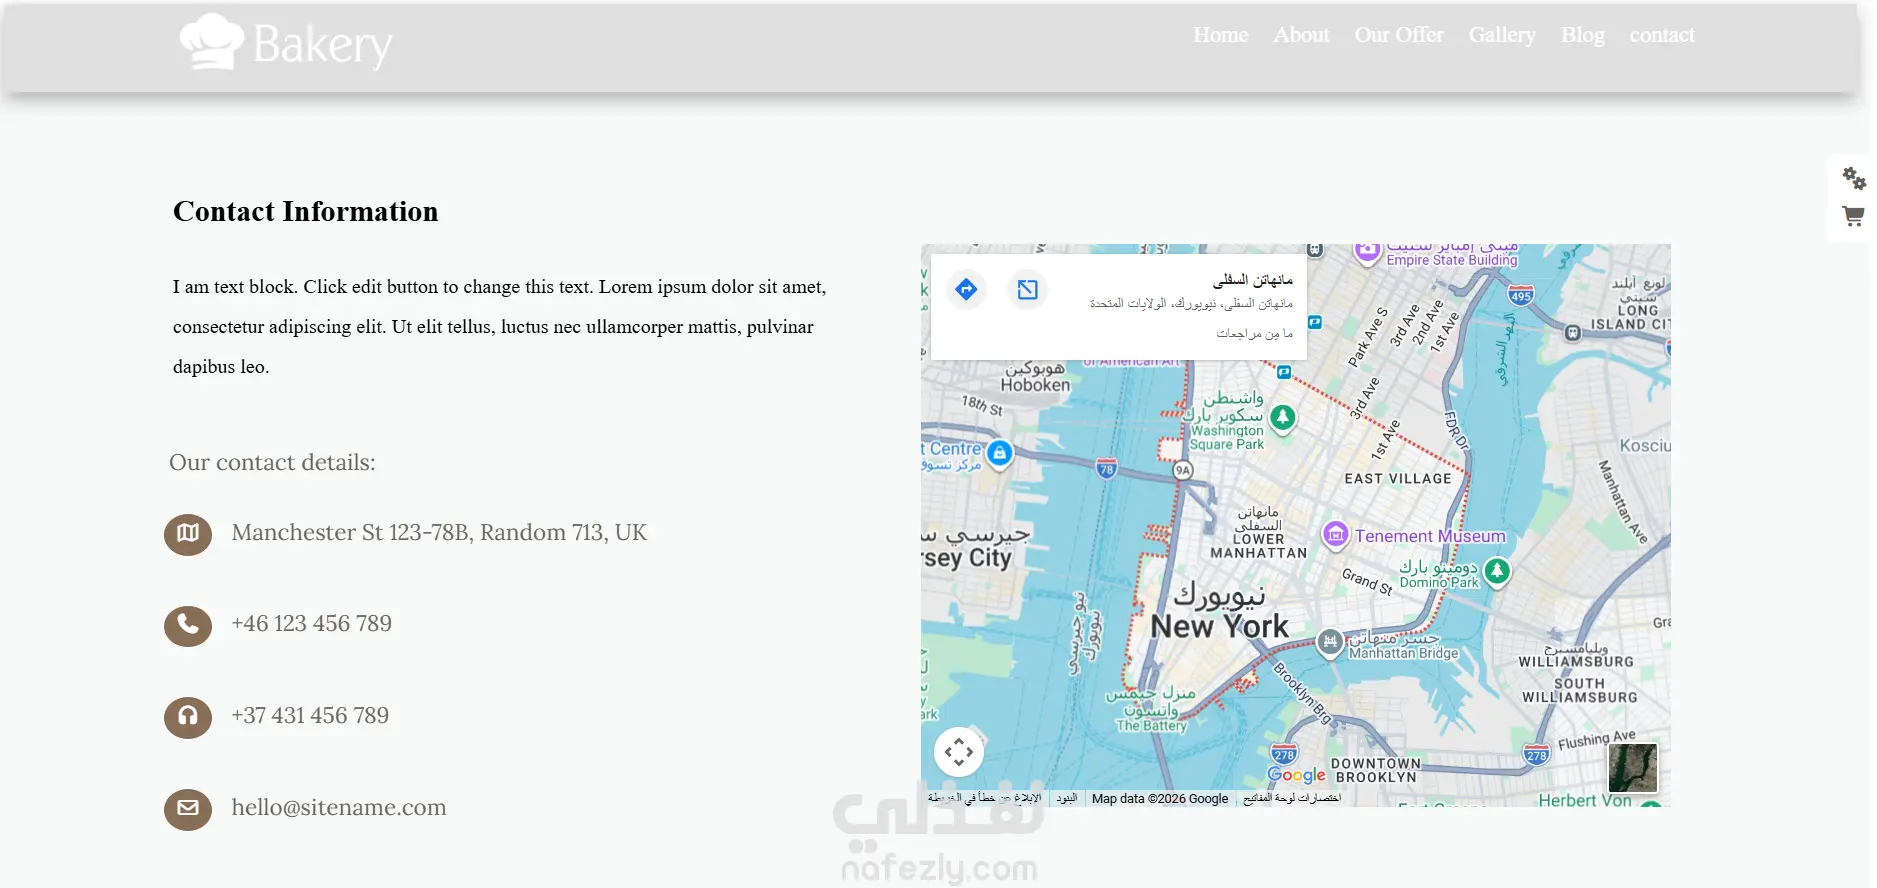Viewport: 1877px width, 888px height.
Task: Open the Blog menu item
Action: click(x=1582, y=35)
